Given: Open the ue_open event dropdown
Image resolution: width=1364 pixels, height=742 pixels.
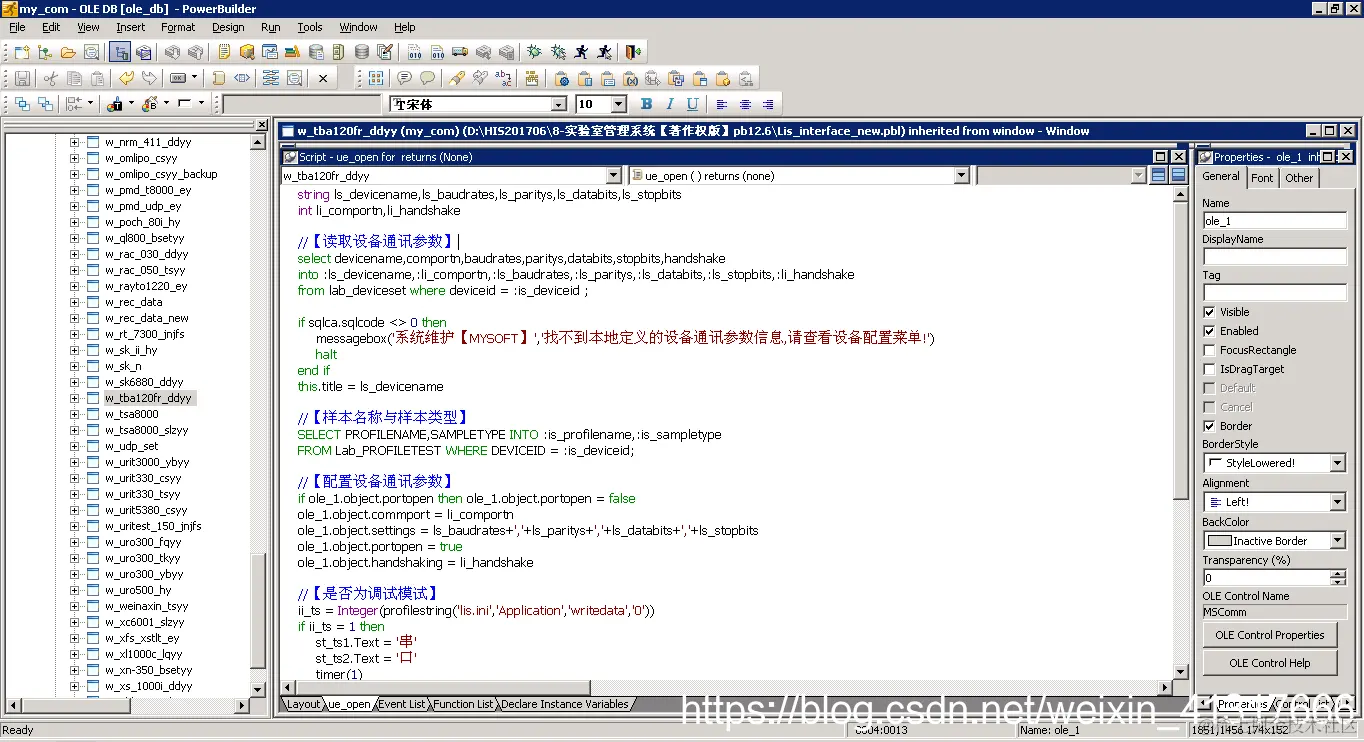Looking at the screenshot, I should point(961,176).
